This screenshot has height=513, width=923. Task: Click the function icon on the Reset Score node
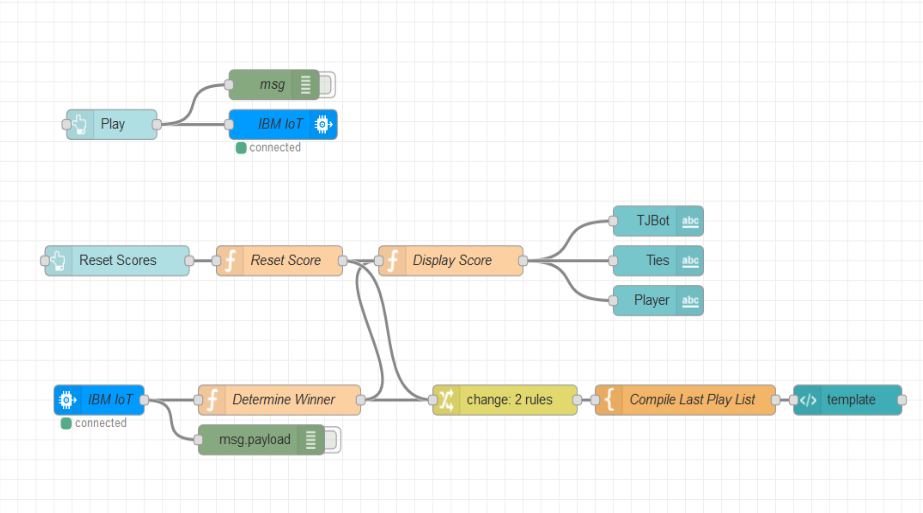click(229, 261)
